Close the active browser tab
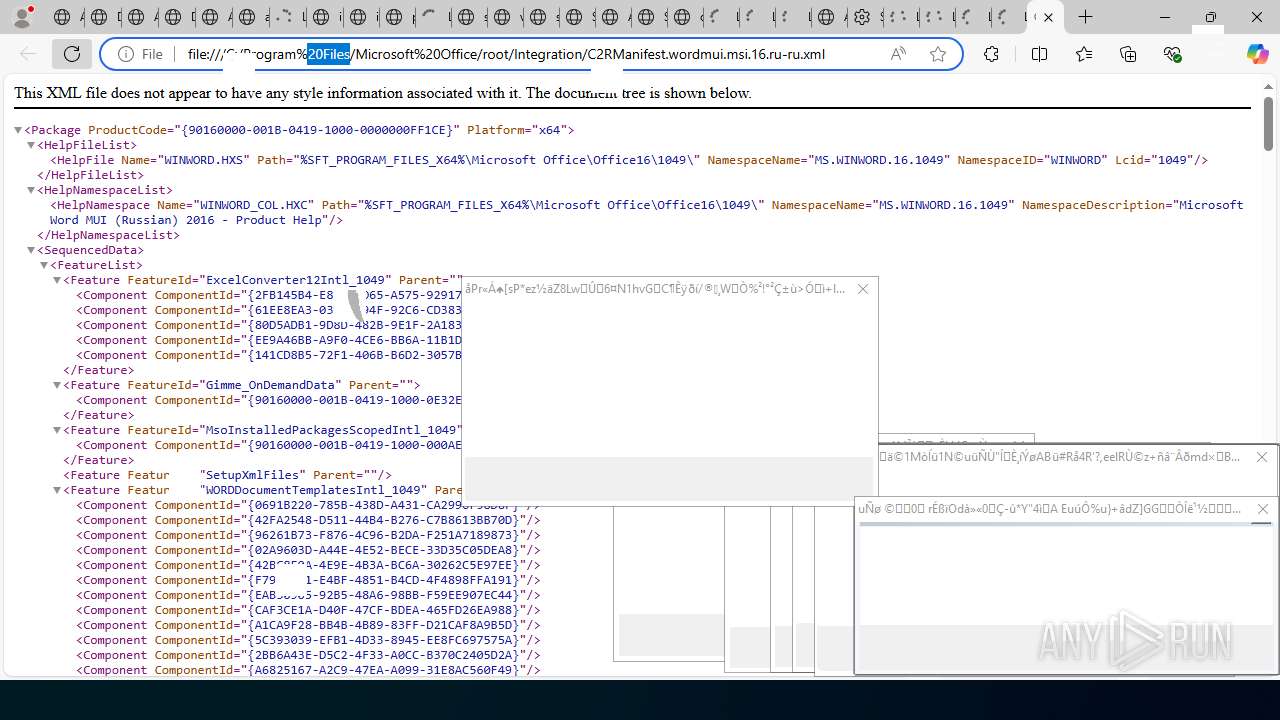 point(1048,17)
